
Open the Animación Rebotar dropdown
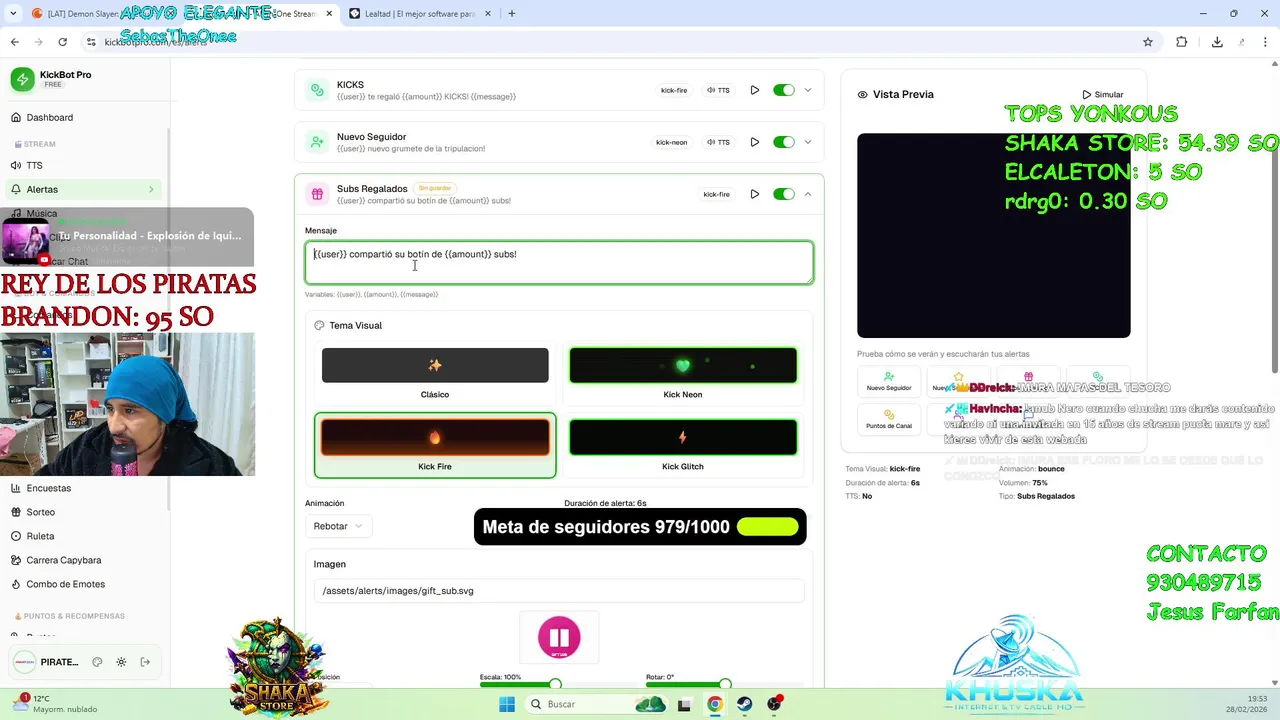pyautogui.click(x=339, y=526)
